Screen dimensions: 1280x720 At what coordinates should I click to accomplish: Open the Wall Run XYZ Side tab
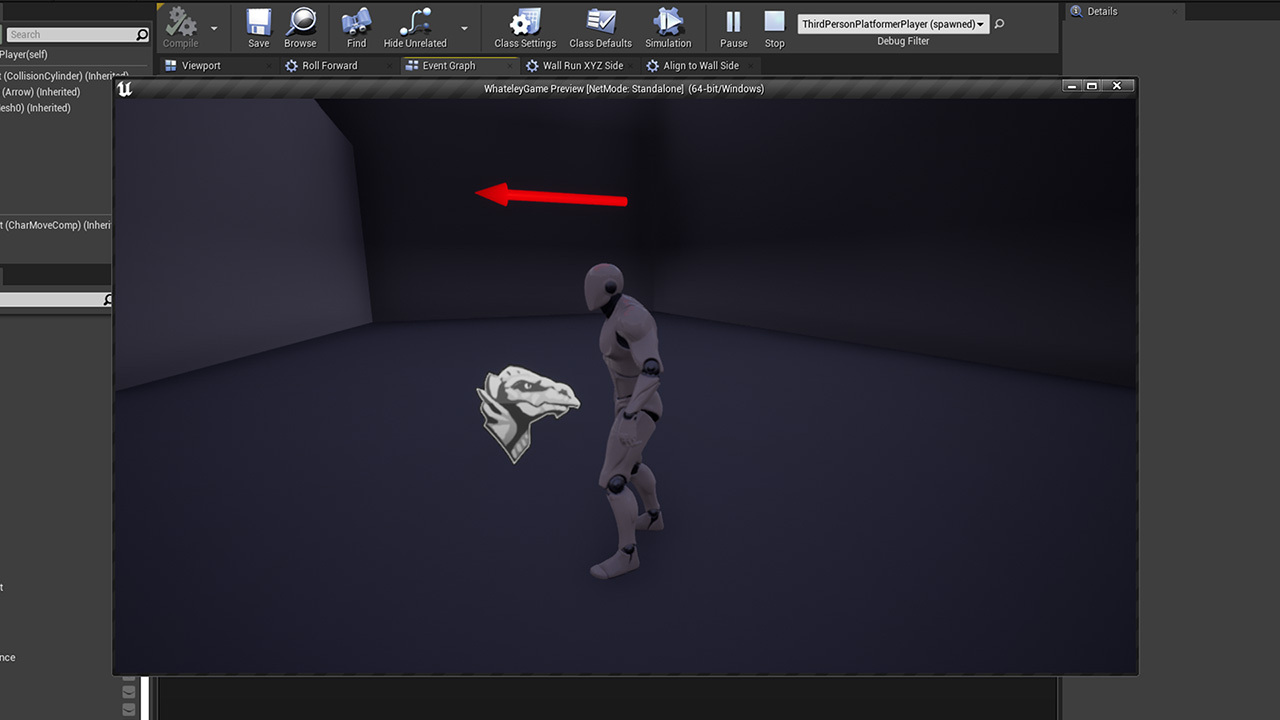pos(582,66)
